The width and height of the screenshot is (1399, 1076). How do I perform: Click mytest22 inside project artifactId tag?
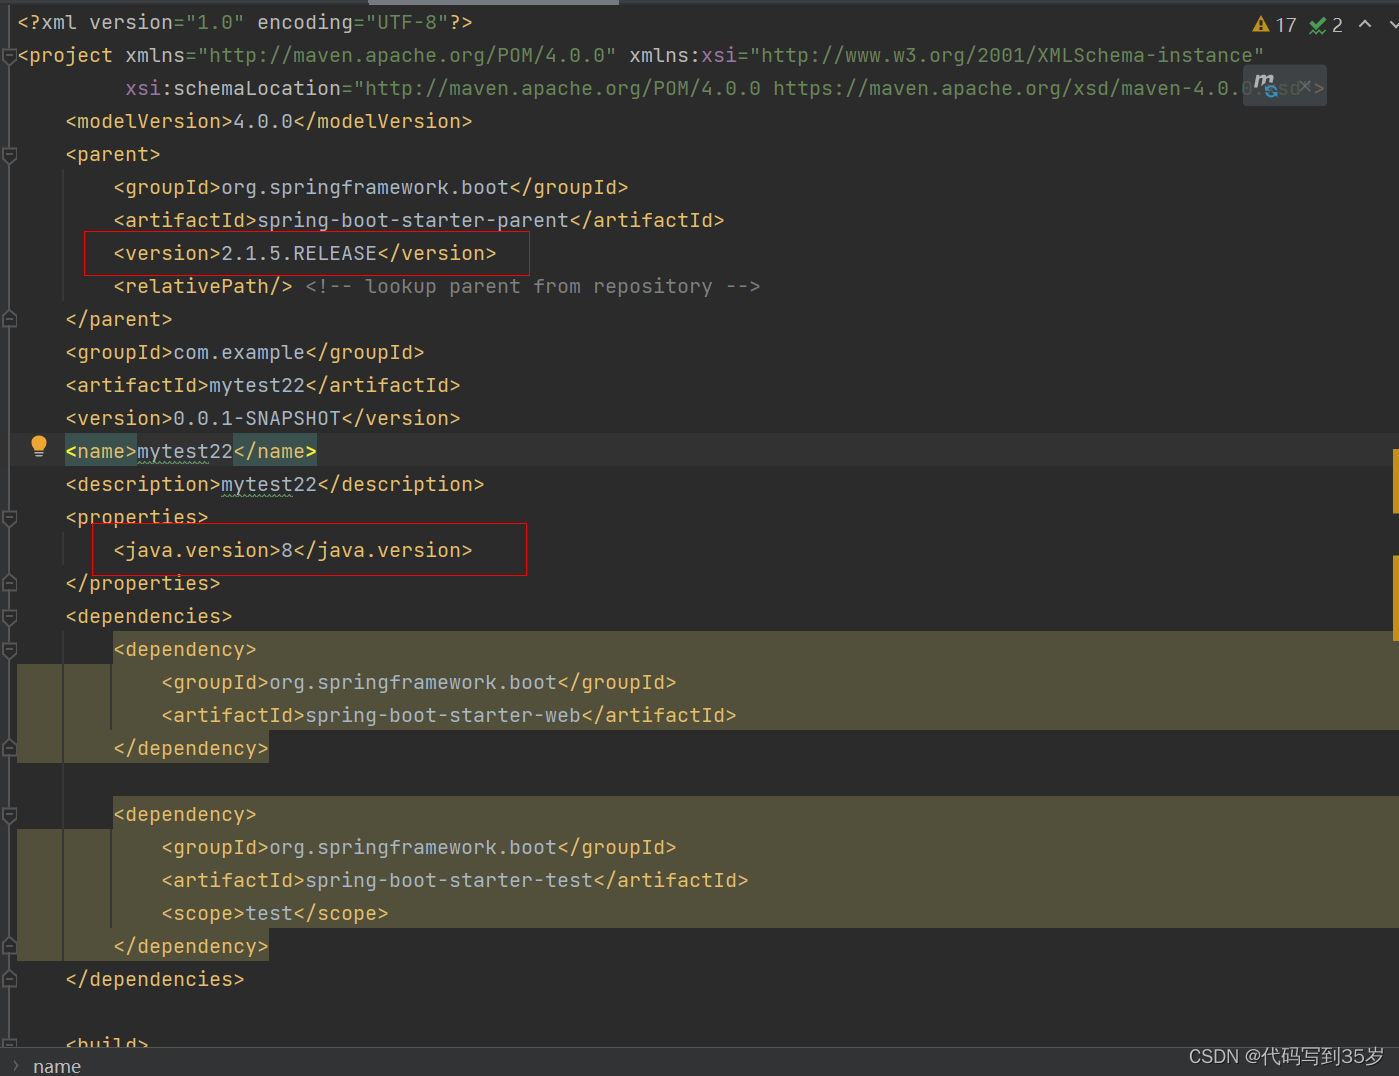coord(257,386)
